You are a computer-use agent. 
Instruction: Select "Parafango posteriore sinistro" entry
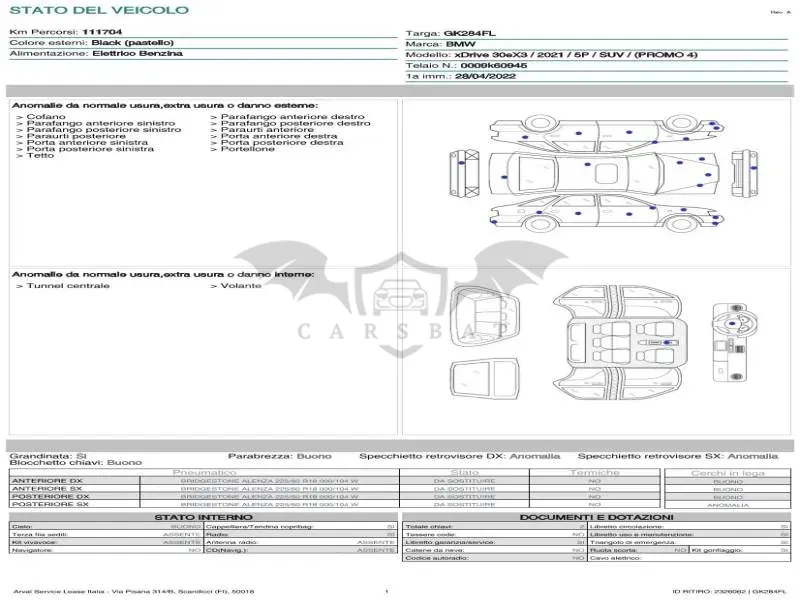pyautogui.click(x=104, y=130)
